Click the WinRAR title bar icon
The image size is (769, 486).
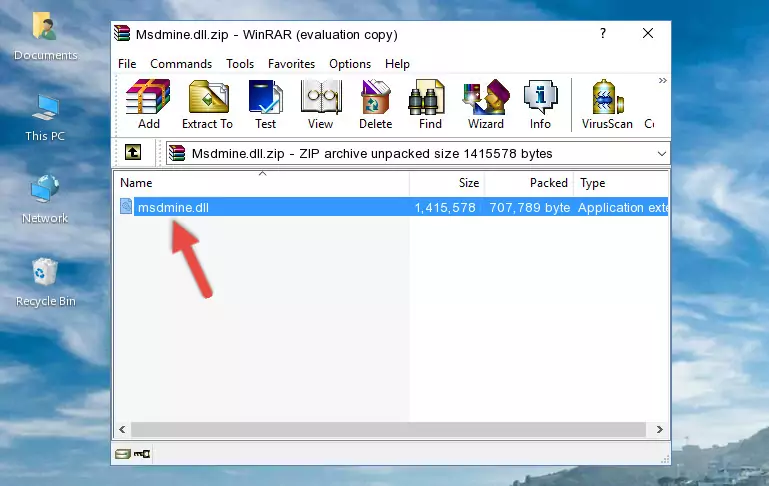click(122, 33)
